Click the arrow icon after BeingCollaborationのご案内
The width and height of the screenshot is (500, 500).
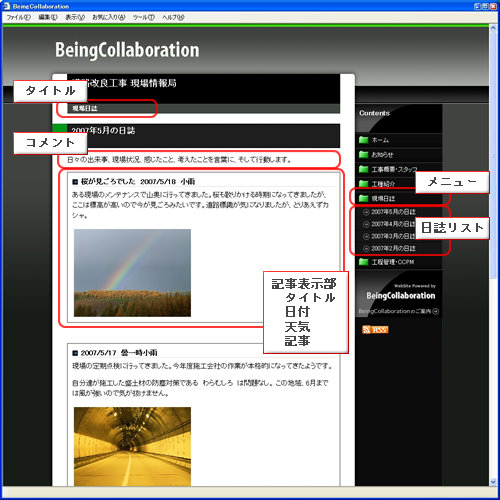[436, 311]
